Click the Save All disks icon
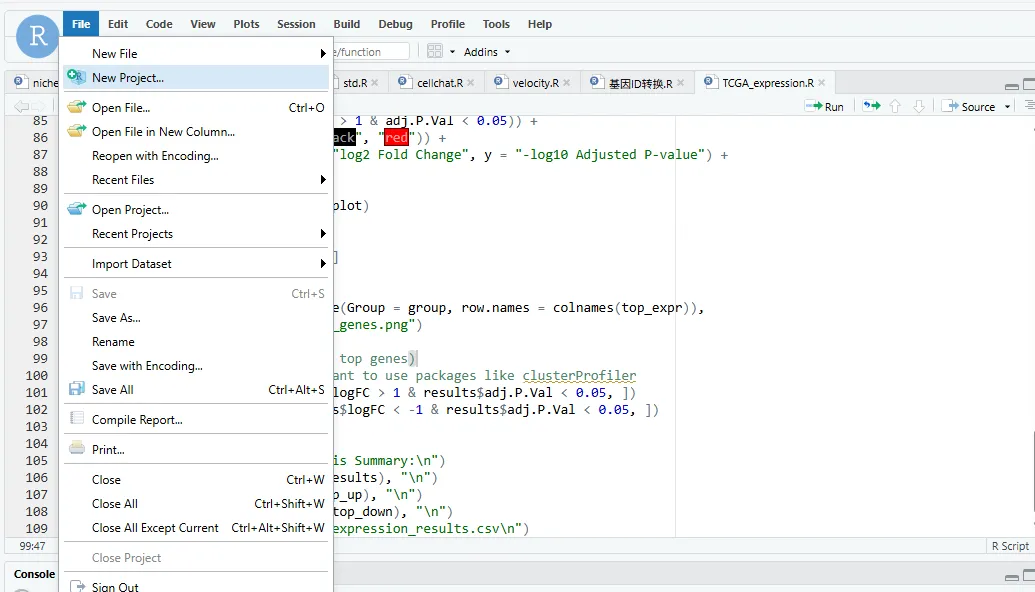This screenshot has height=592, width=1035. coord(77,389)
